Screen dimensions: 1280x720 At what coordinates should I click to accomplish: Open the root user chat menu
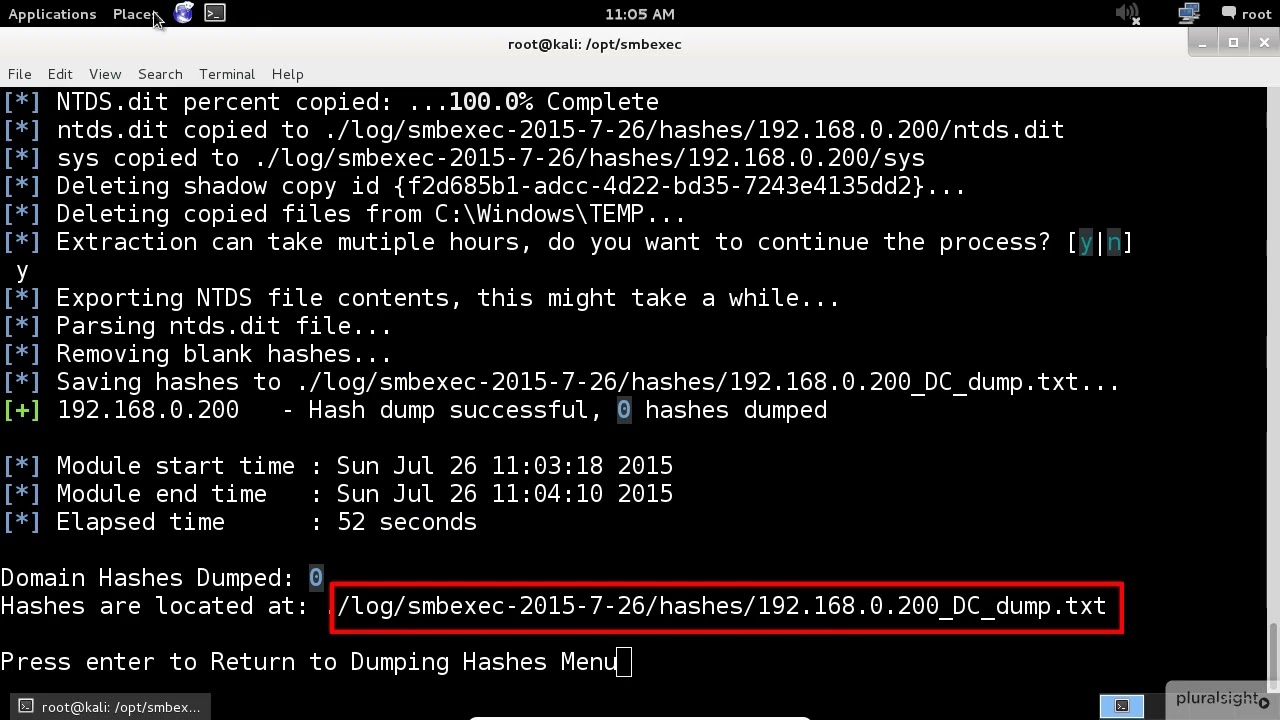1246,14
